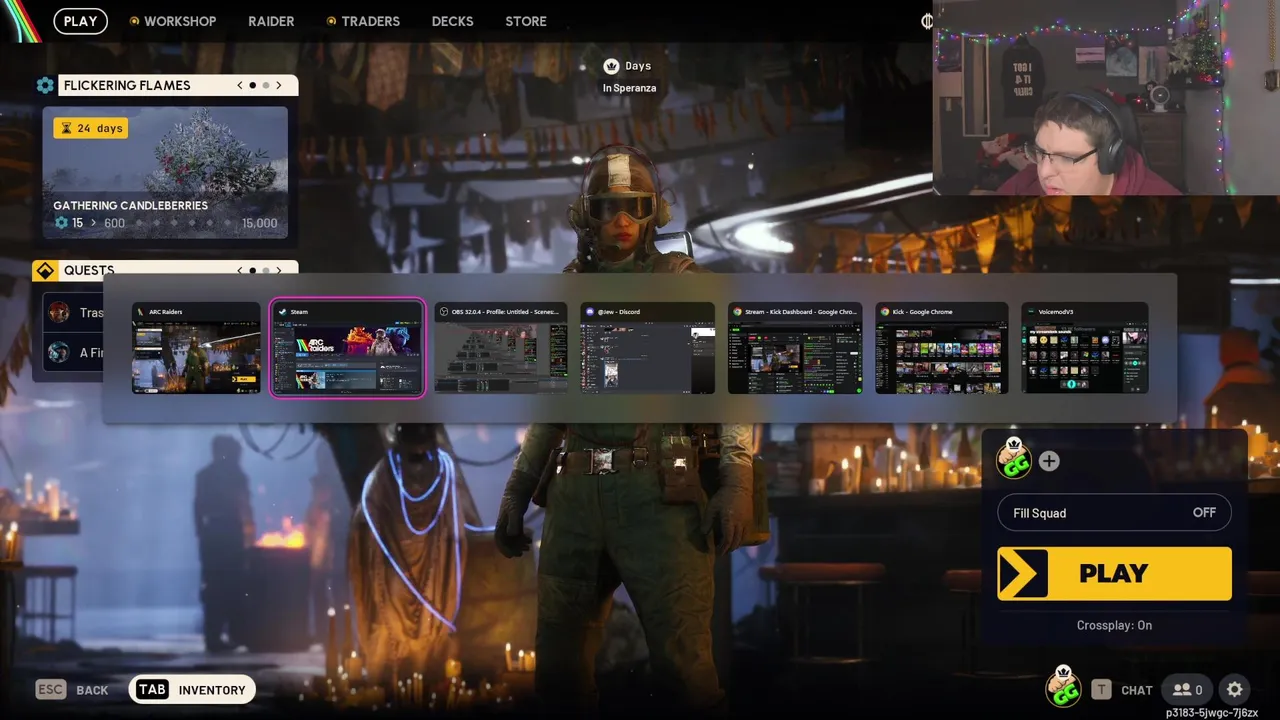Viewport: 1280px width, 720px height.
Task: Click the currency coin icon at top
Action: tap(927, 21)
